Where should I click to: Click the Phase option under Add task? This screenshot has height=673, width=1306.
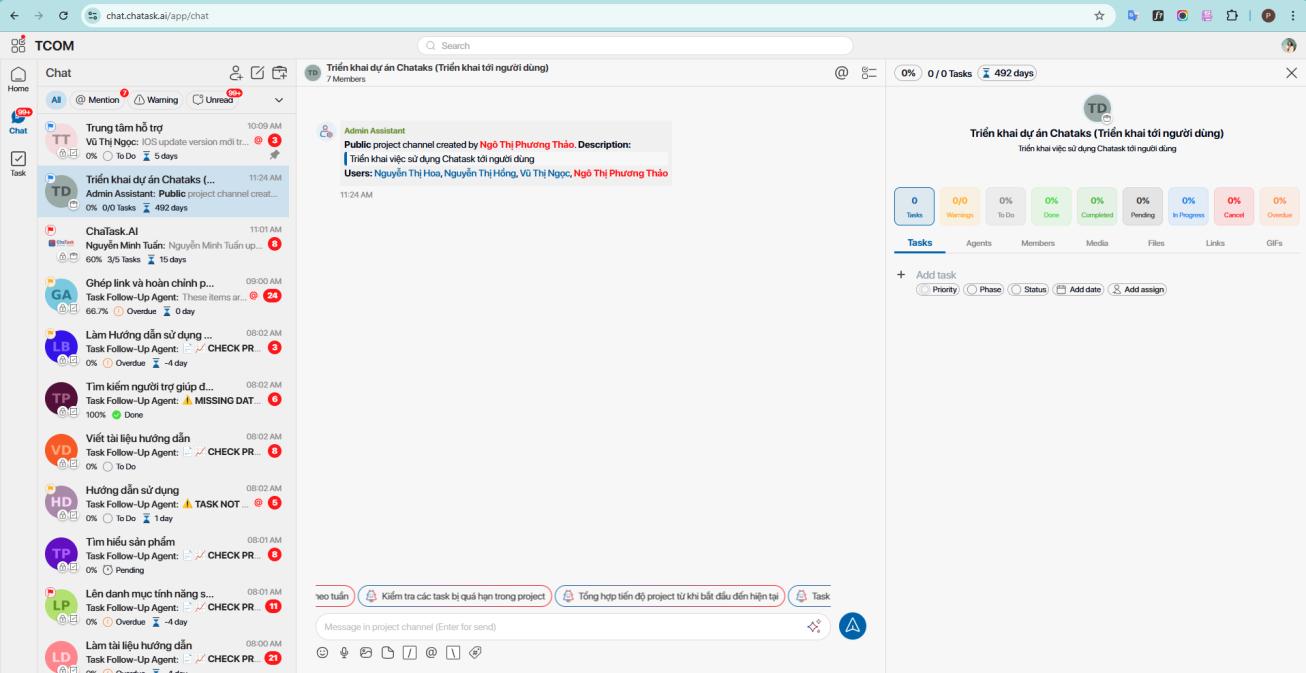984,289
